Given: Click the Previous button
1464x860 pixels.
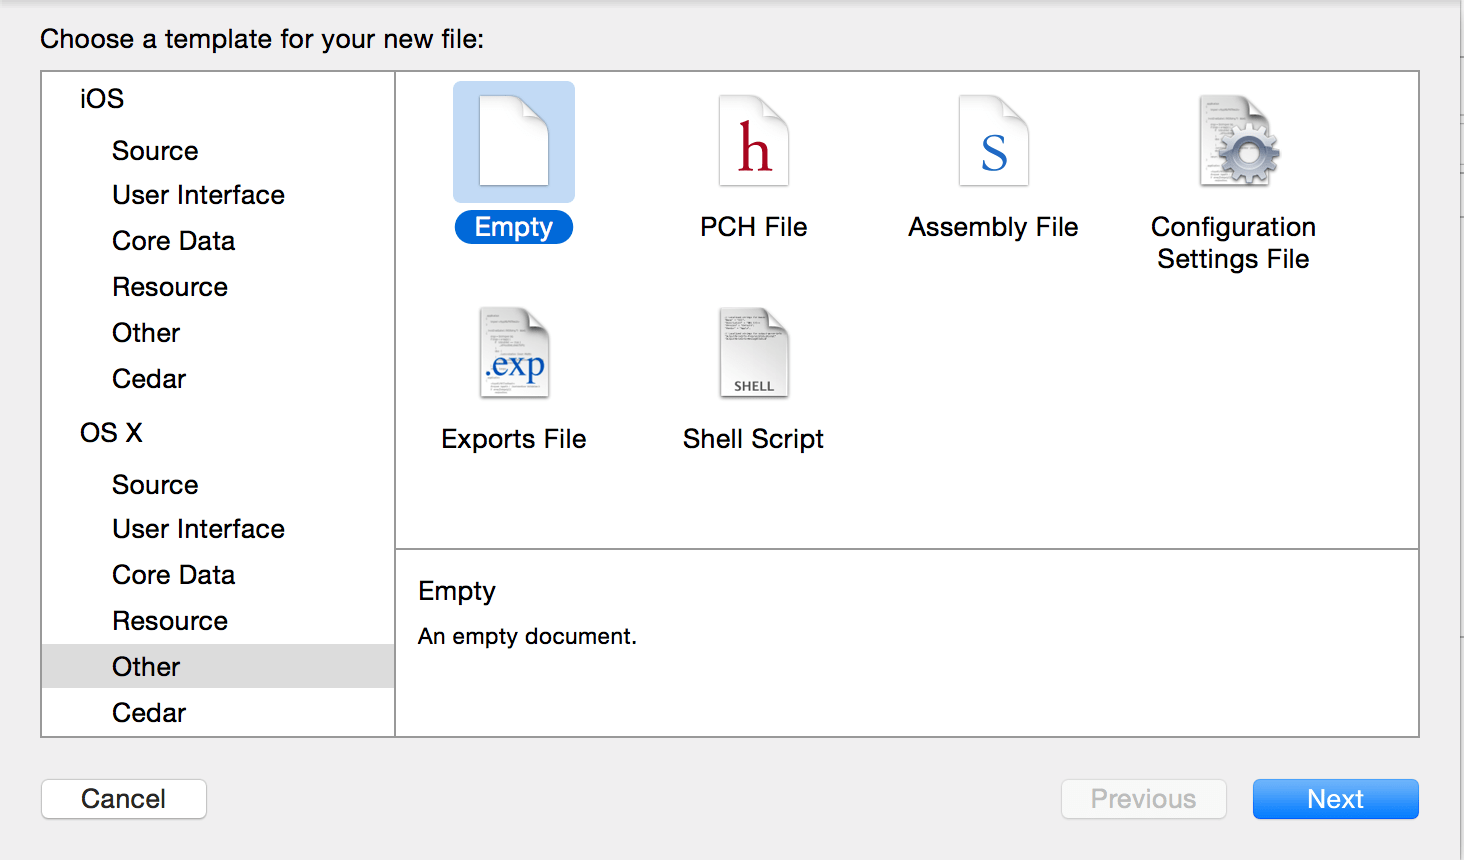Looking at the screenshot, I should point(1143,799).
